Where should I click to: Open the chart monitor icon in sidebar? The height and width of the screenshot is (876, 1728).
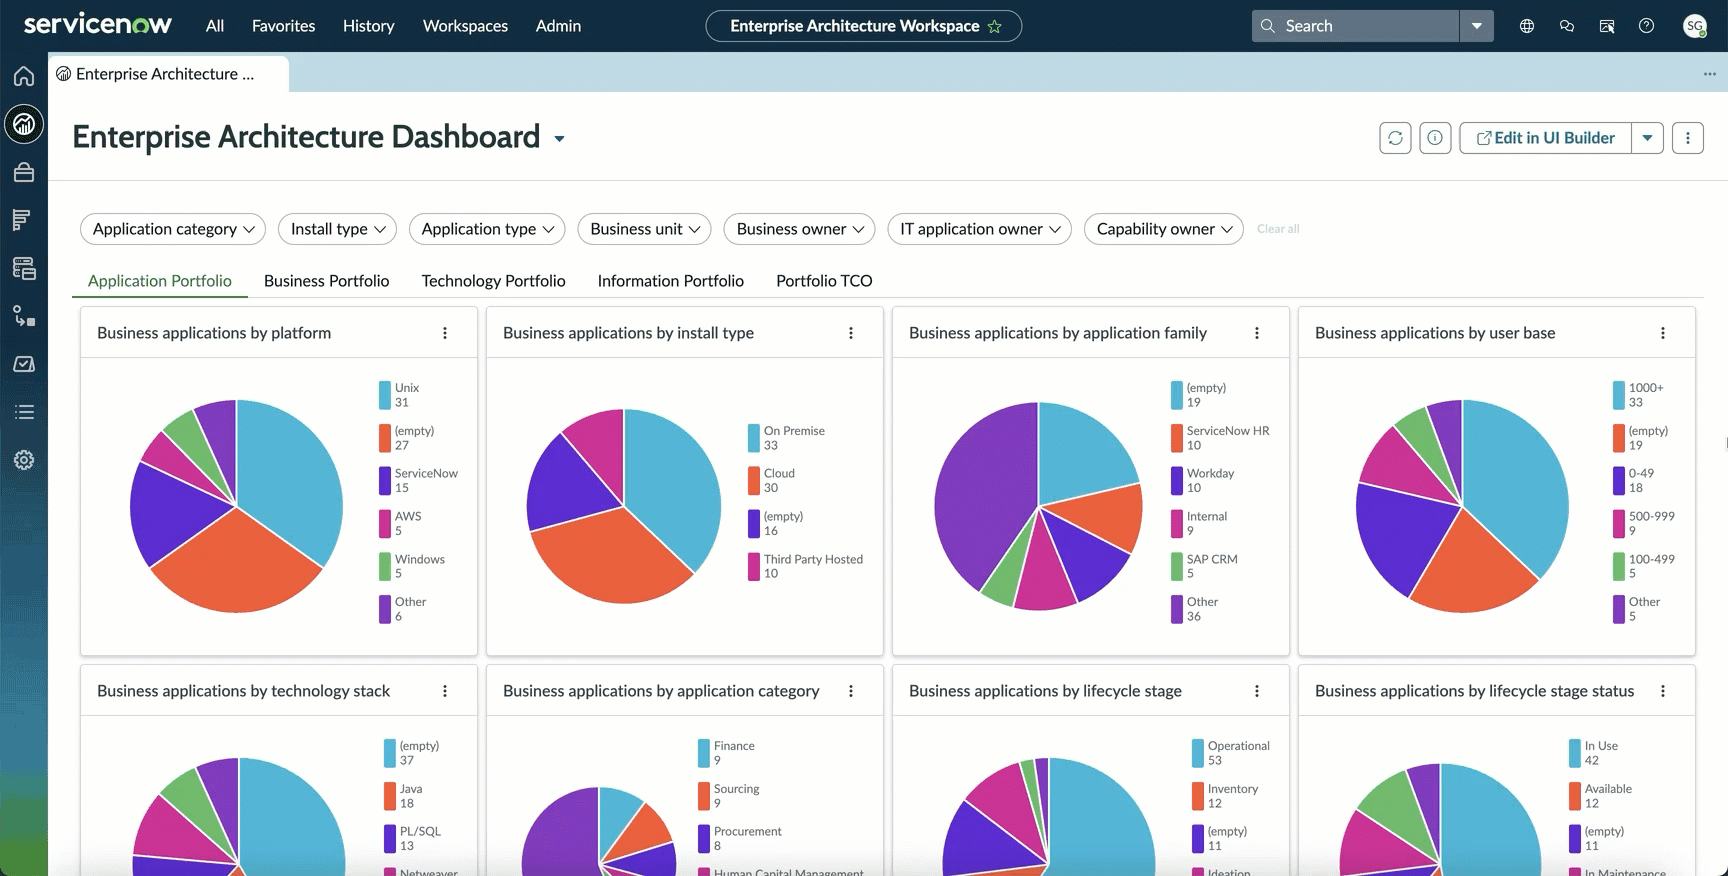(x=24, y=364)
